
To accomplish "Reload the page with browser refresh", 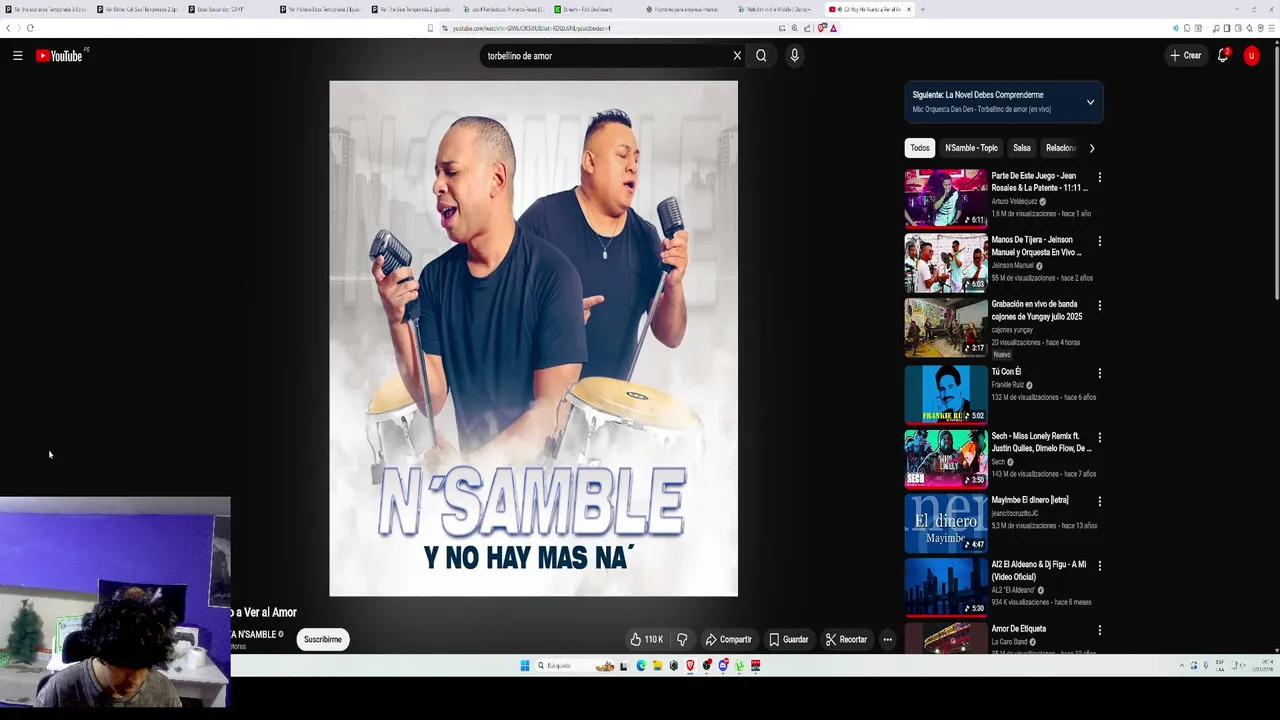I will point(30,28).
